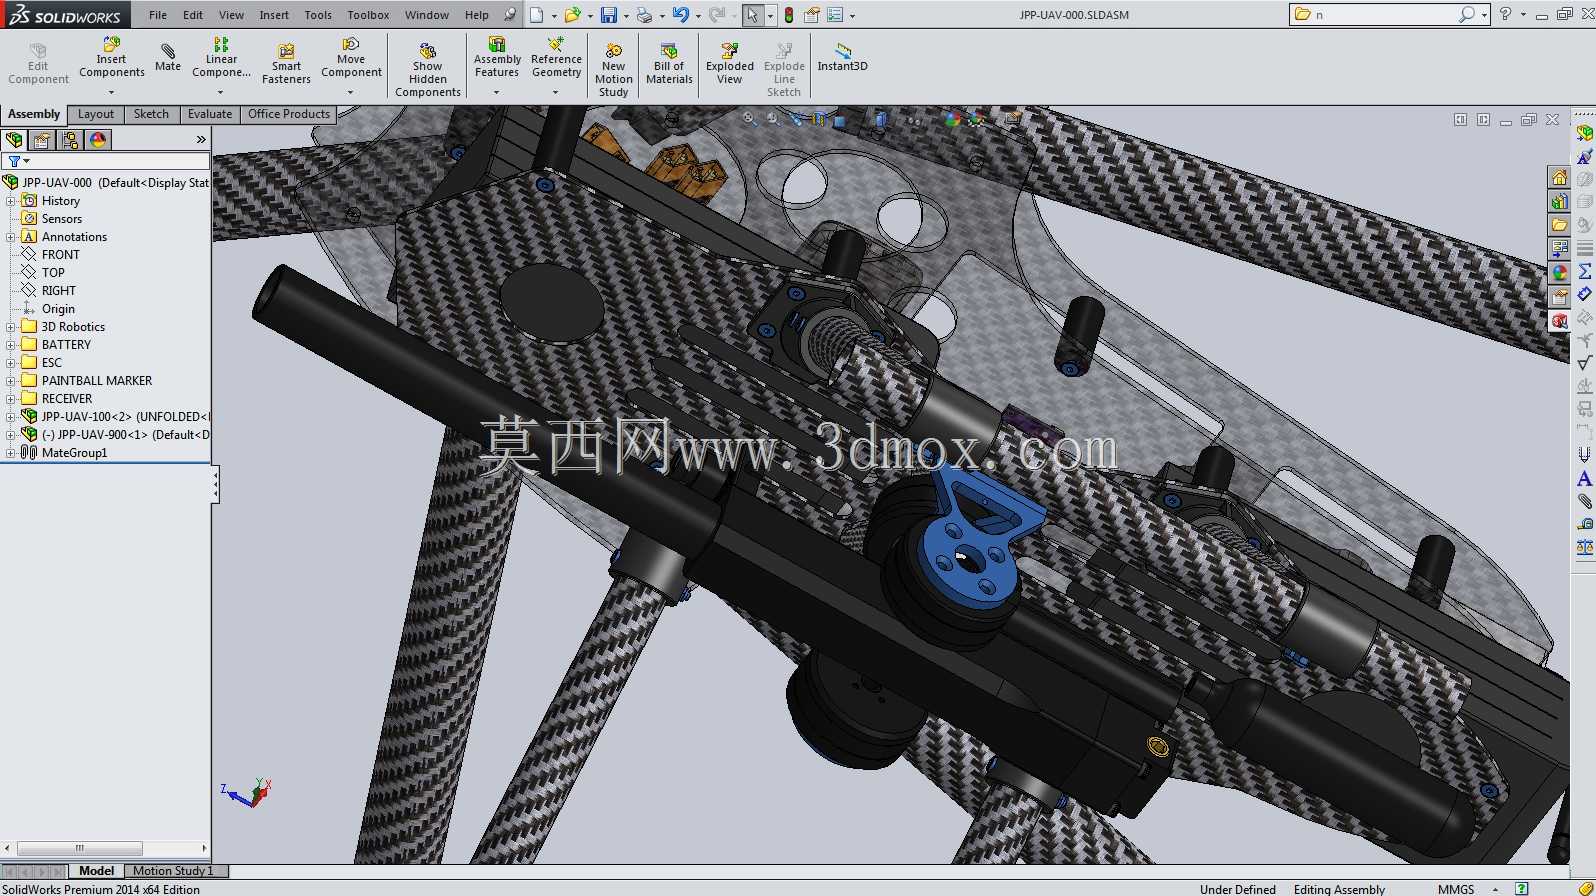Open the Toolbox menu

pyautogui.click(x=368, y=15)
